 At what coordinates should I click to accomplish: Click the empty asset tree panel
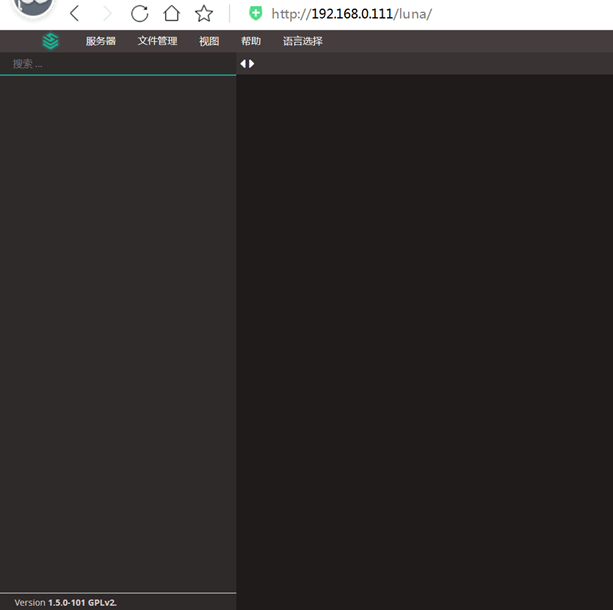click(118, 330)
